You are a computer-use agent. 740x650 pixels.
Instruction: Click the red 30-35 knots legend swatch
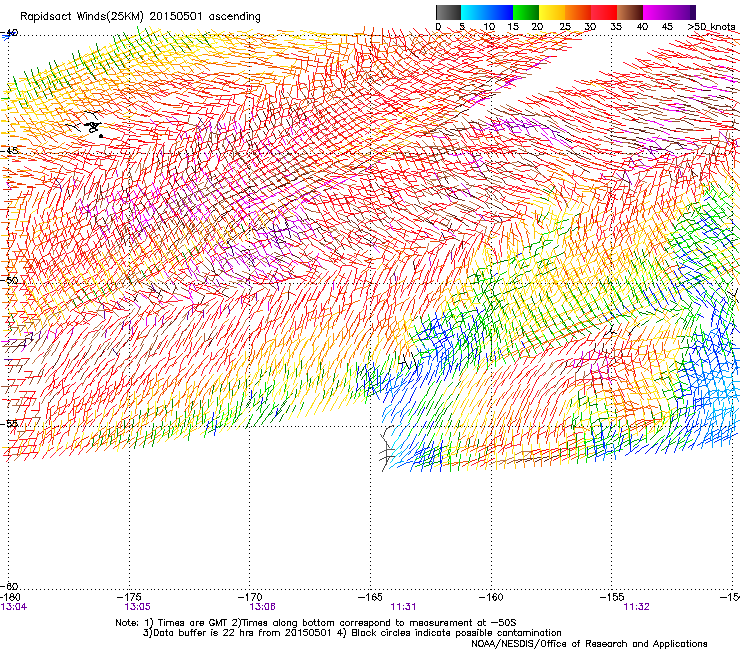(604, 12)
